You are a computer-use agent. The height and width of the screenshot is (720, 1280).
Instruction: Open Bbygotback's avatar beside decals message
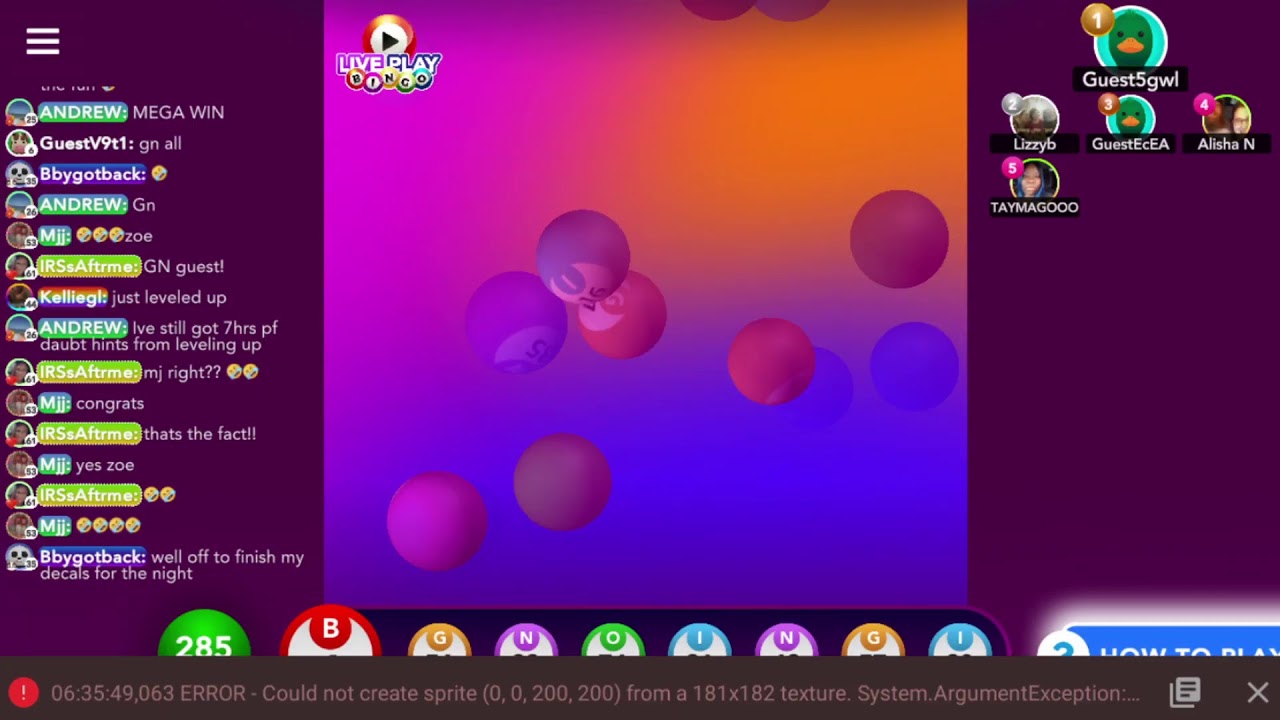coord(21,558)
